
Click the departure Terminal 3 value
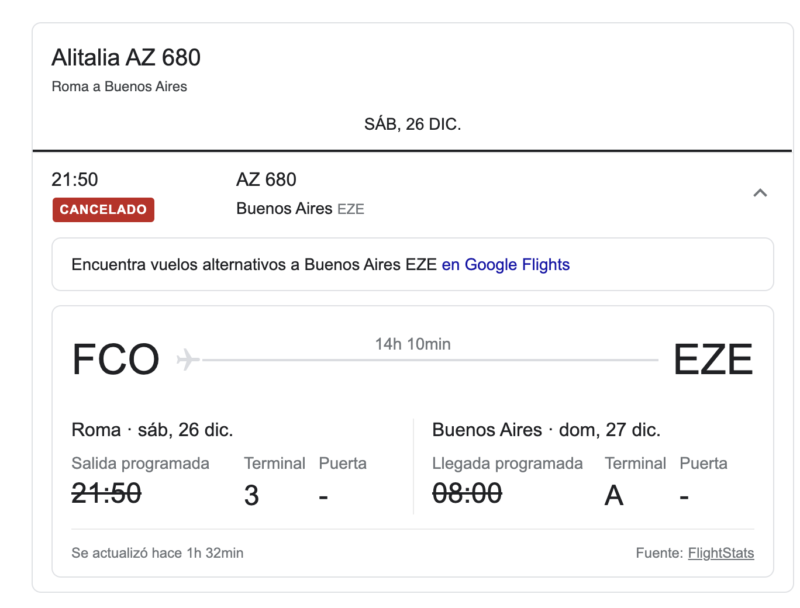point(252,494)
